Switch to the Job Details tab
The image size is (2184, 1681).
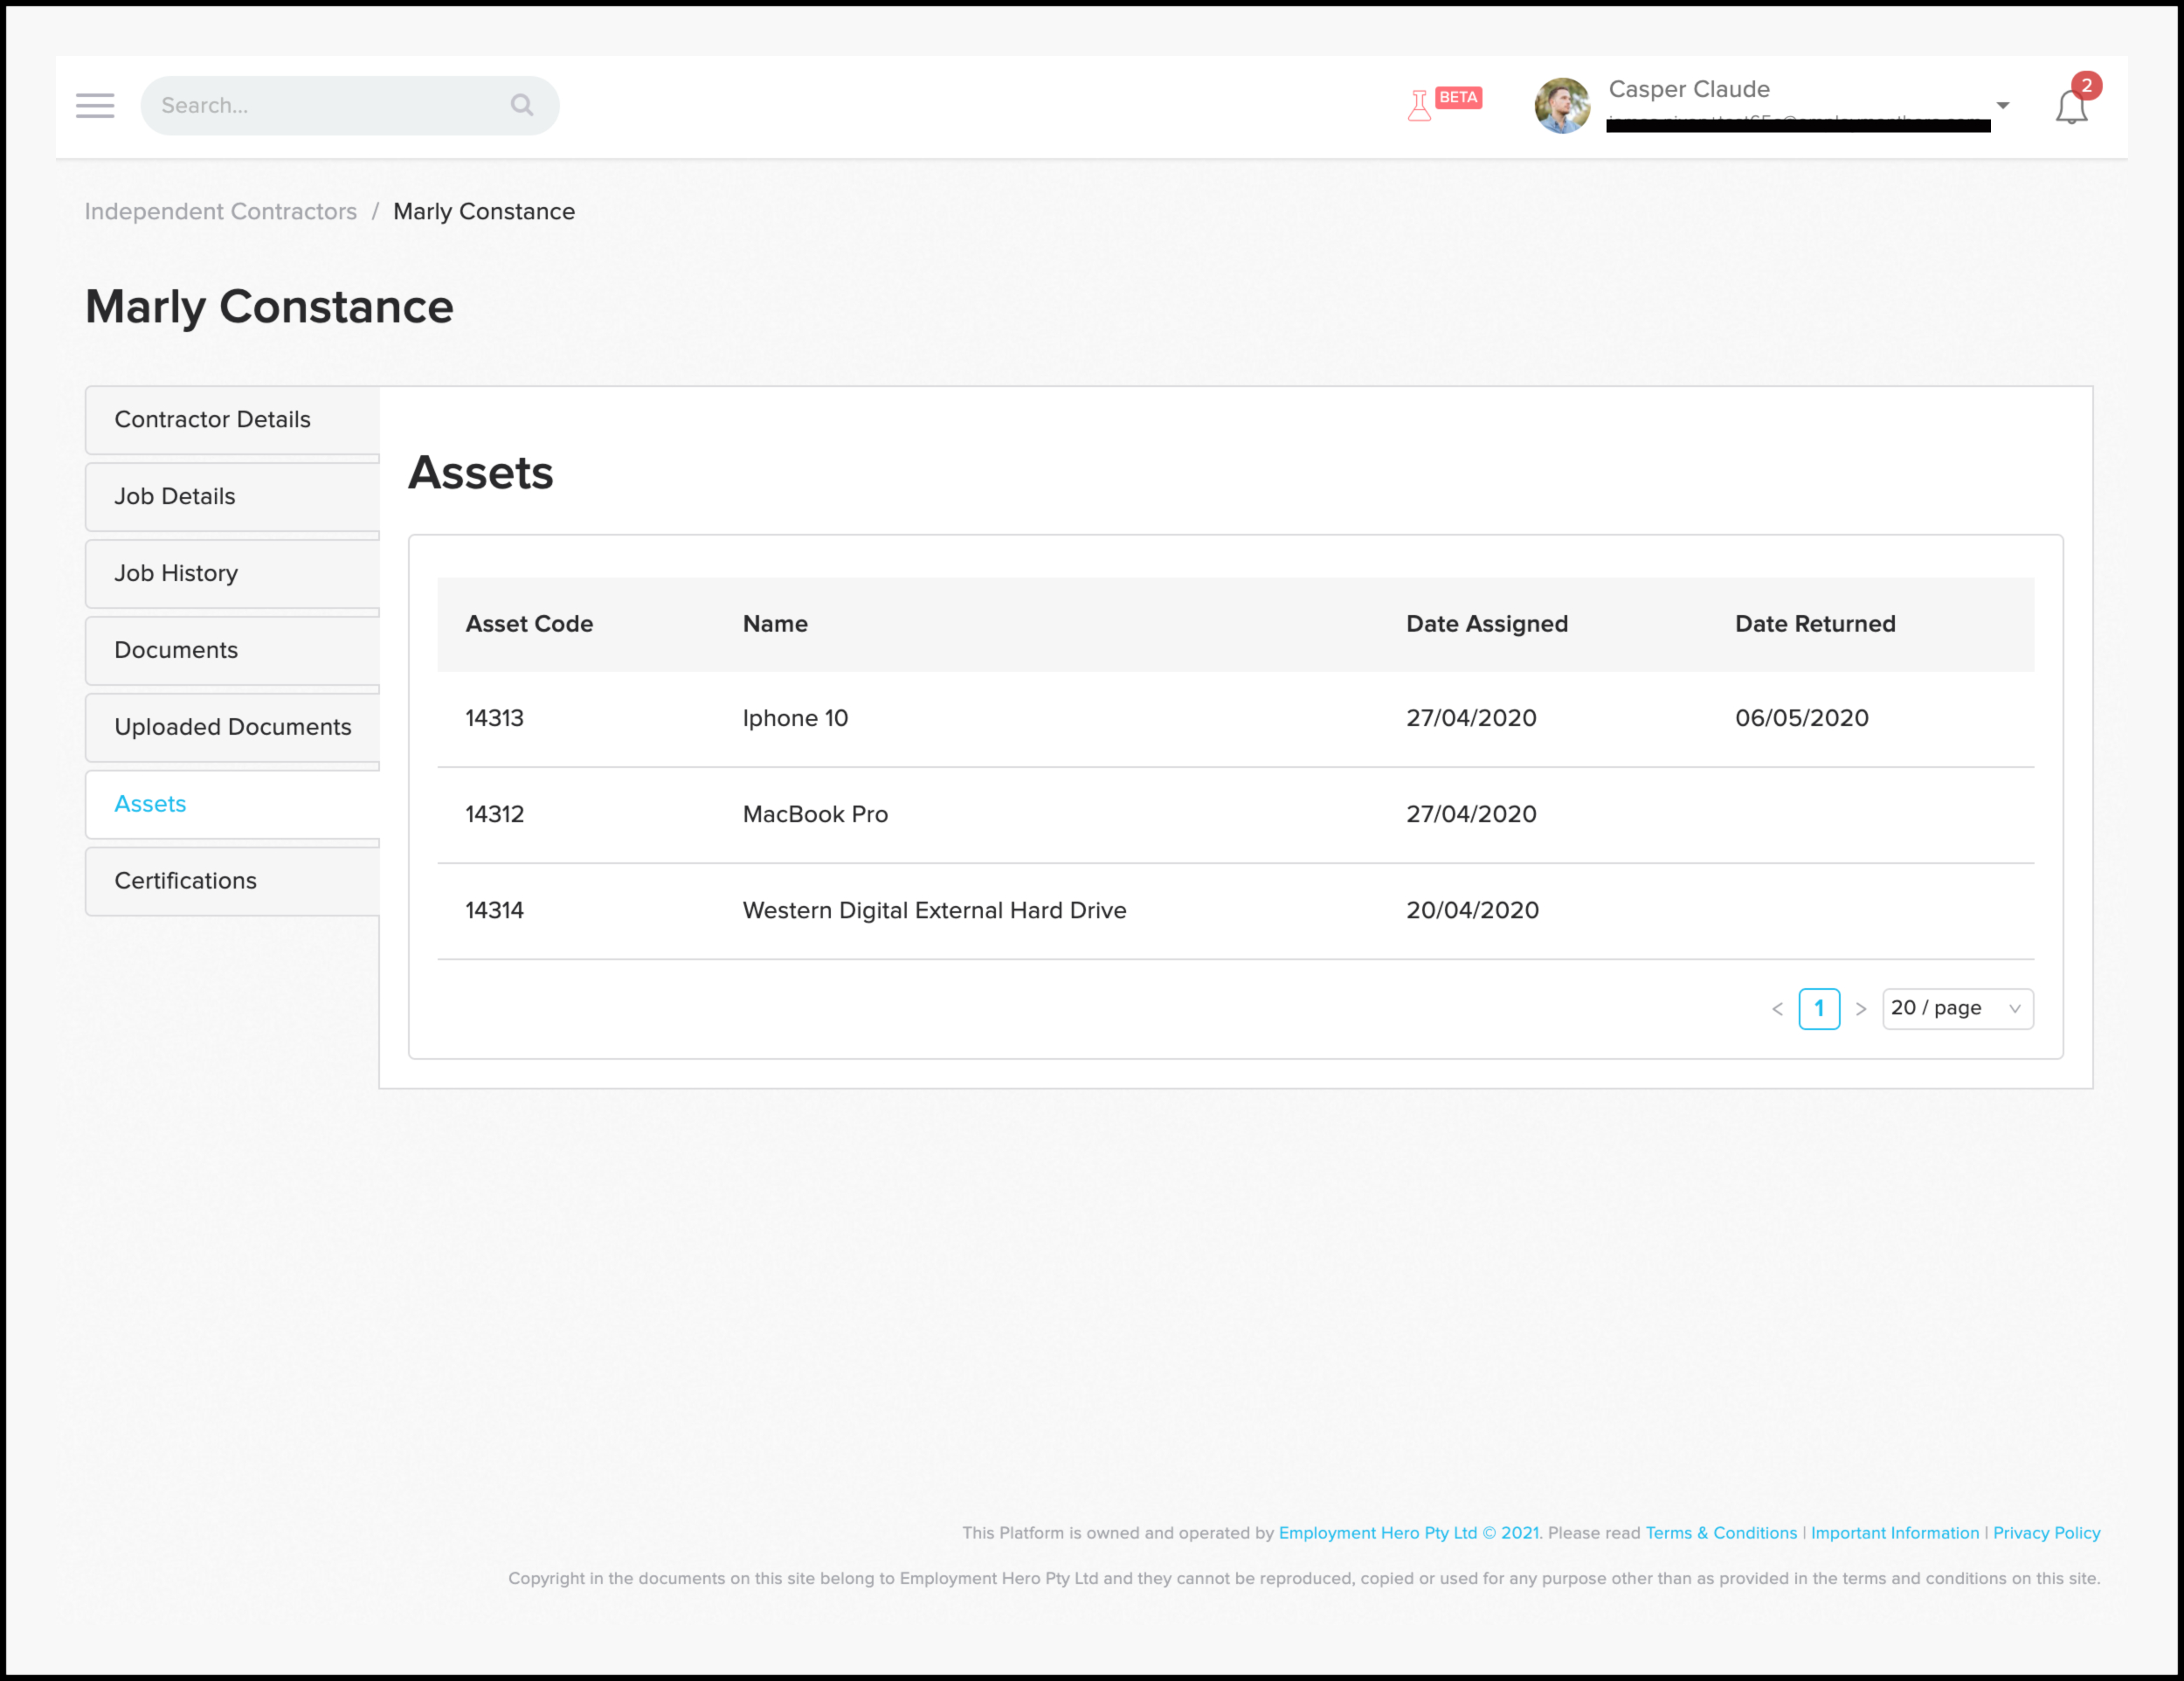point(175,496)
